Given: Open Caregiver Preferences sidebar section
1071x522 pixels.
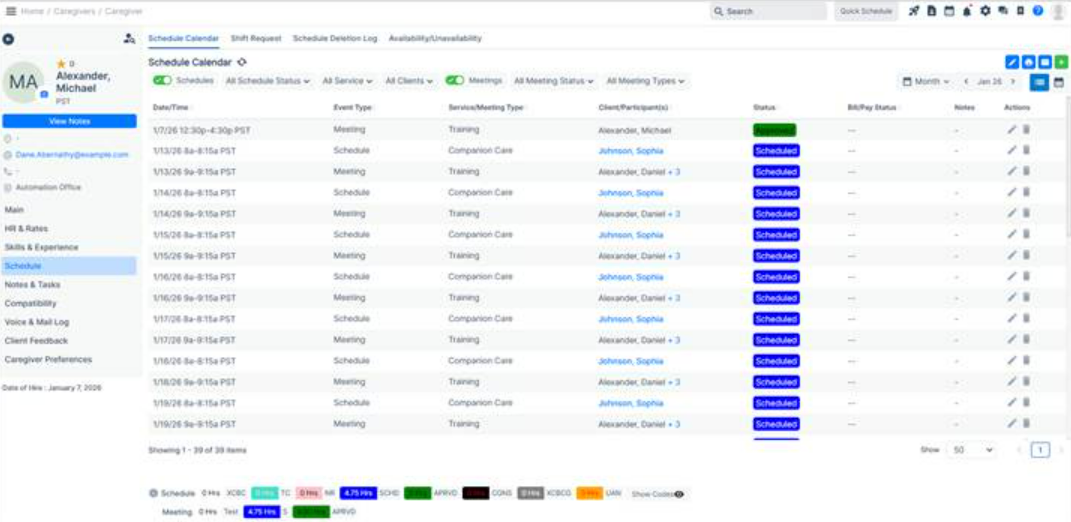Looking at the screenshot, I should tap(48, 359).
